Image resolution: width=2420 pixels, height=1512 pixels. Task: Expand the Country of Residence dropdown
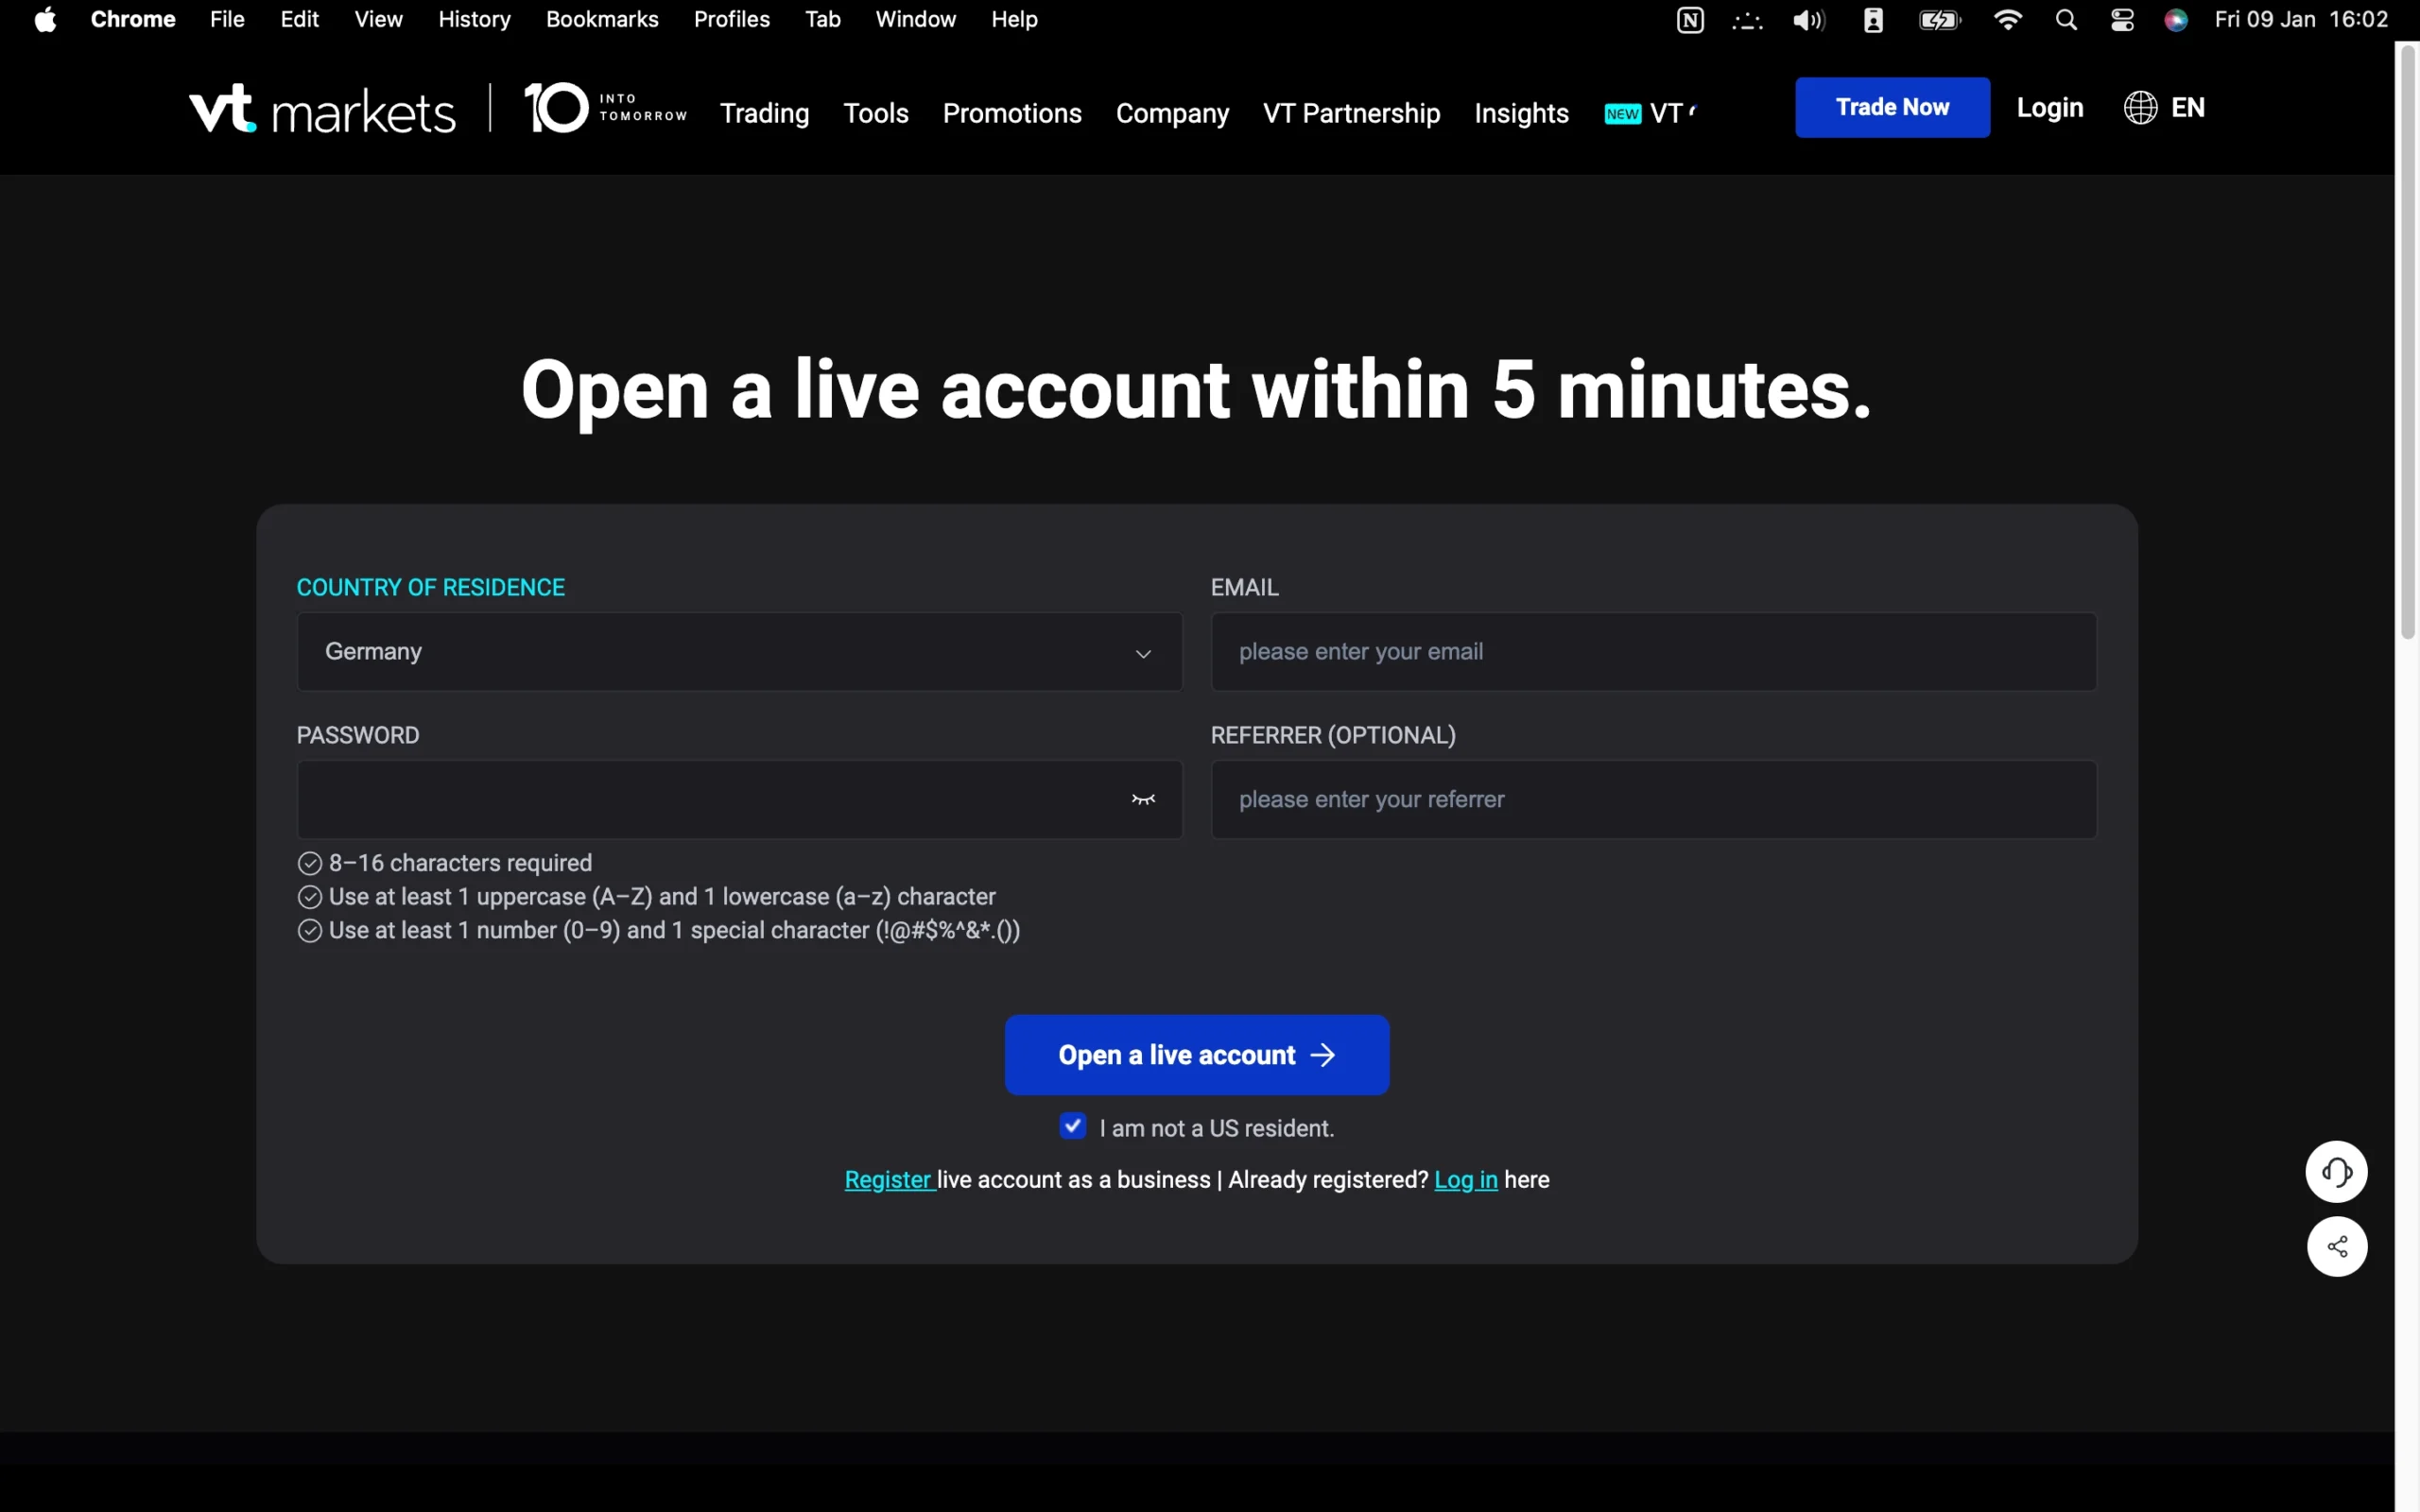coord(739,652)
